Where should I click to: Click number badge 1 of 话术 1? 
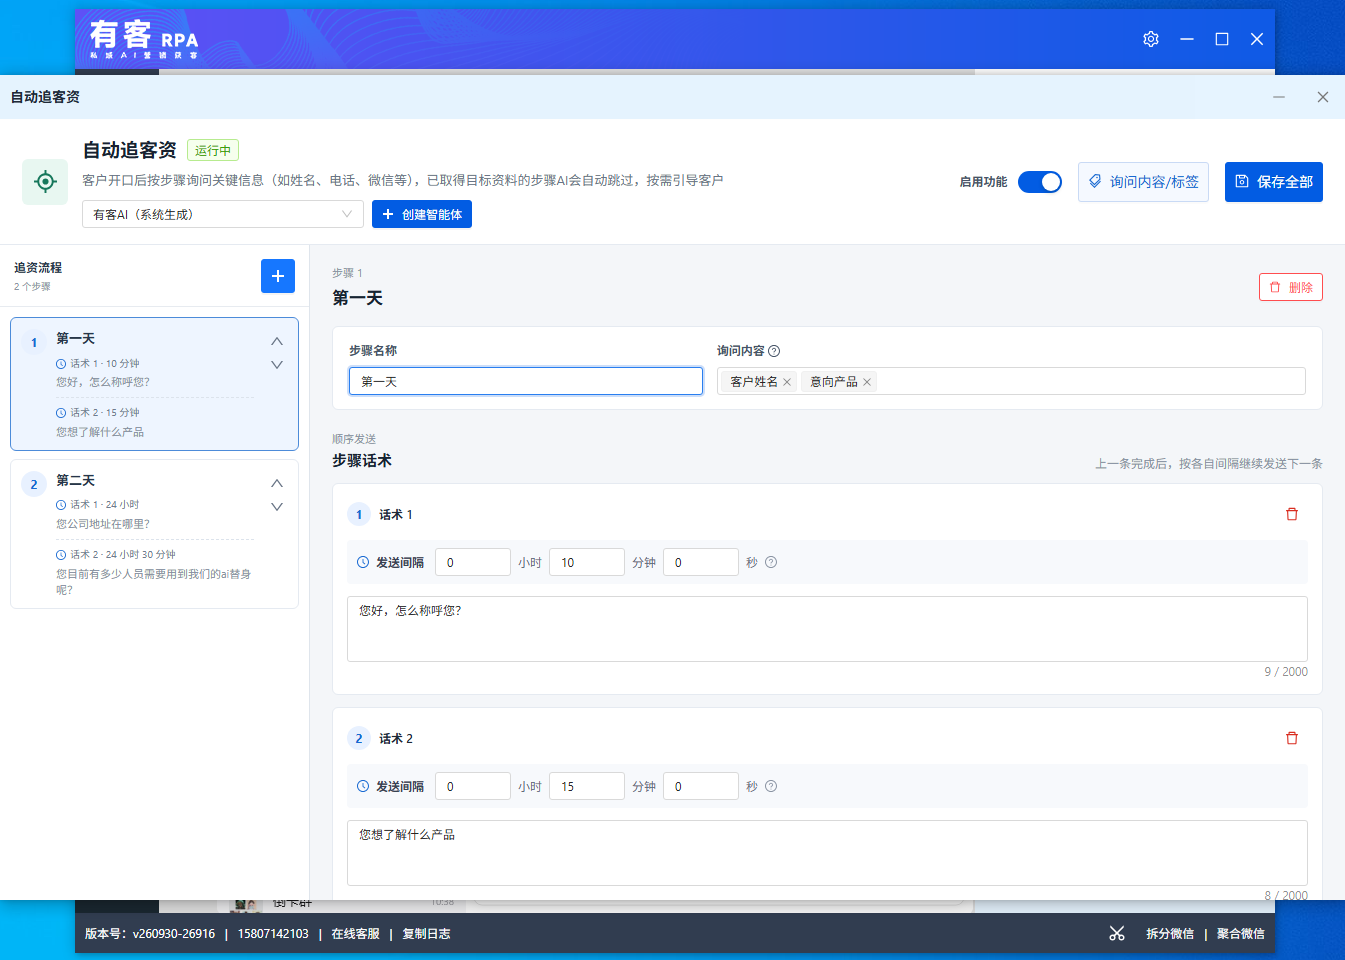(359, 514)
